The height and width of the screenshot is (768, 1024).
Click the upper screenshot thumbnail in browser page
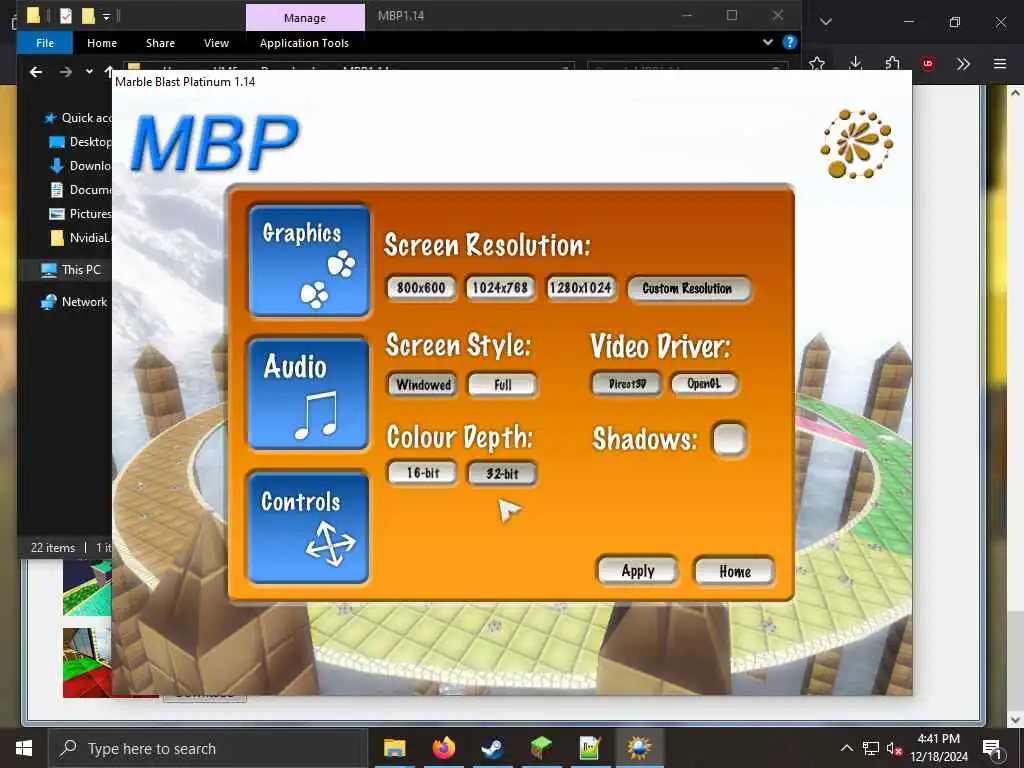[x=87, y=588]
